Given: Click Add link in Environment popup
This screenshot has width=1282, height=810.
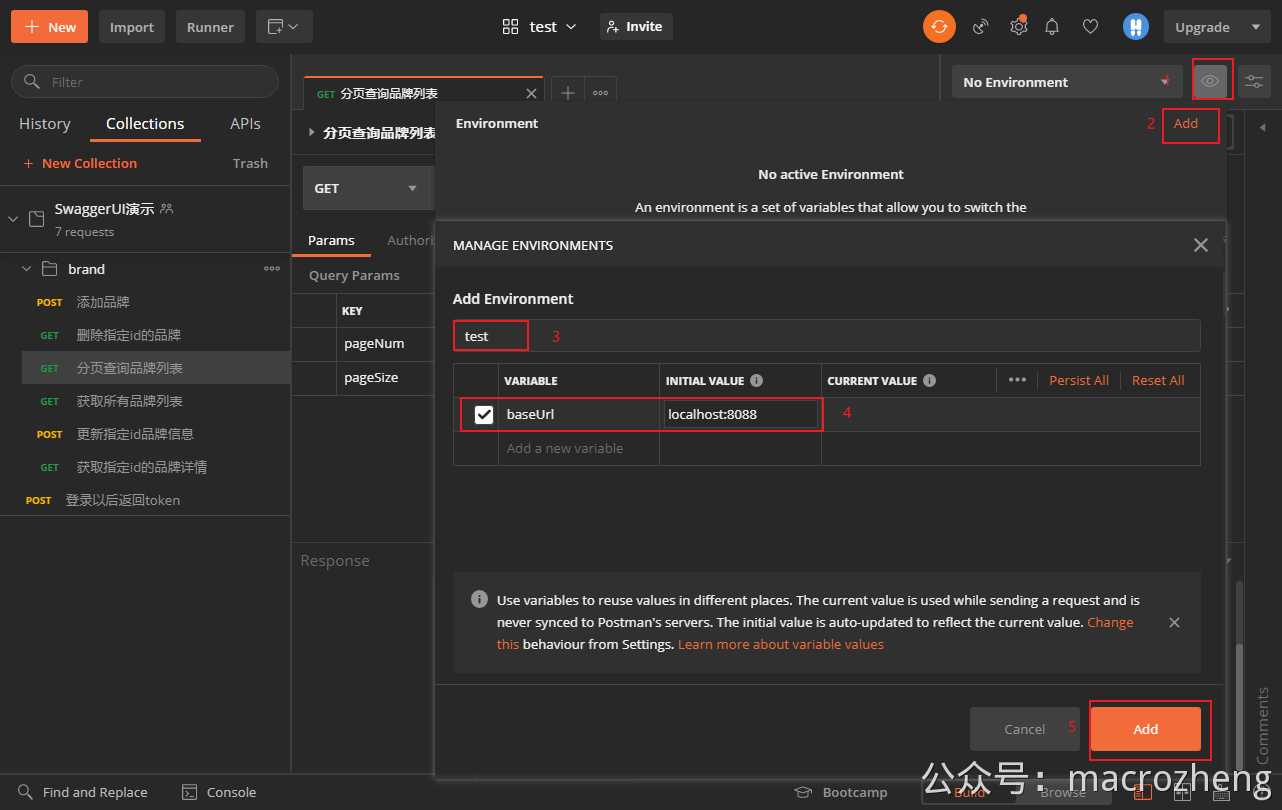Looking at the screenshot, I should coord(1186,124).
